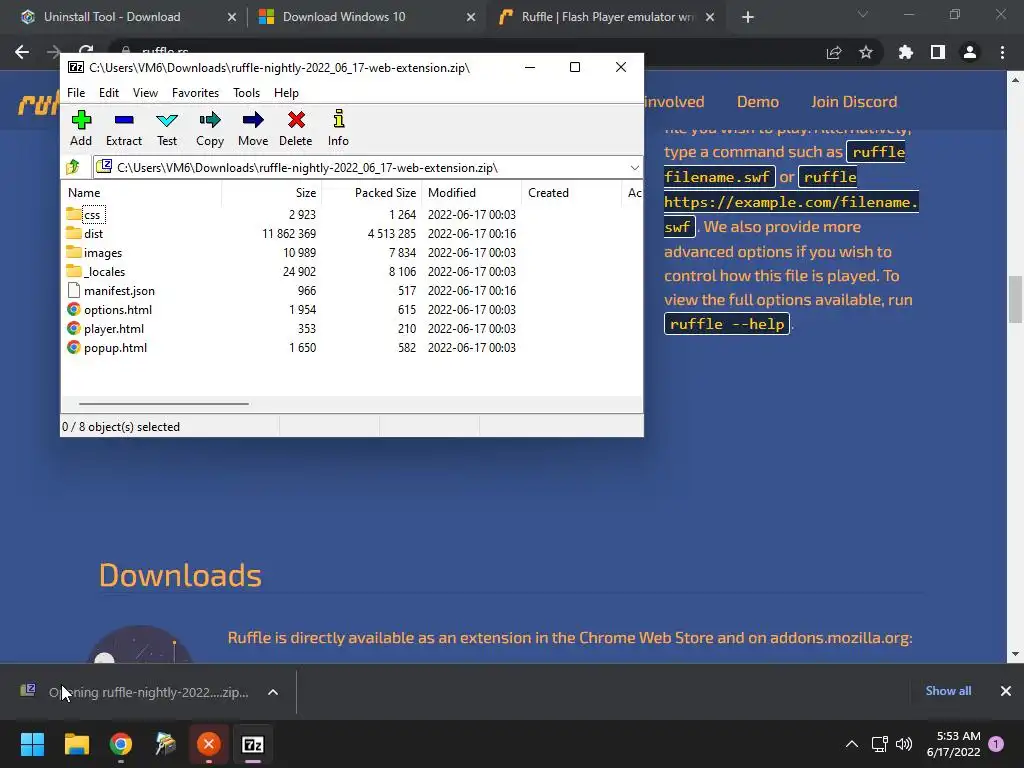Sort files by the Size column header

coord(272,193)
